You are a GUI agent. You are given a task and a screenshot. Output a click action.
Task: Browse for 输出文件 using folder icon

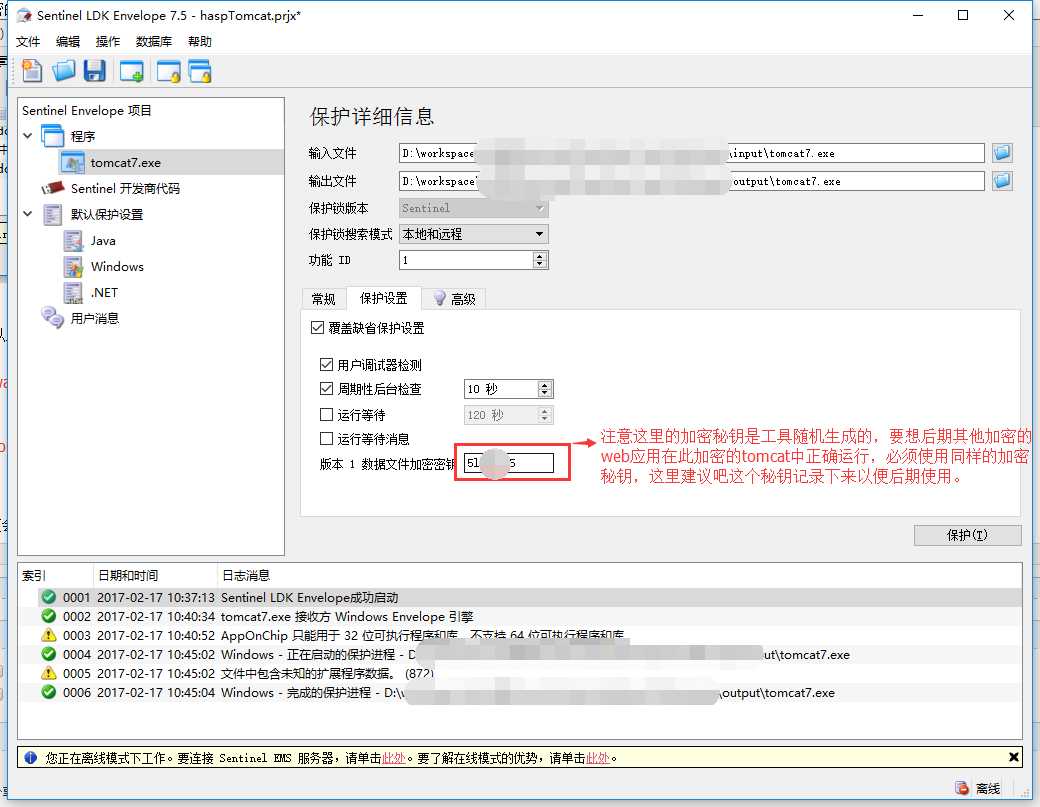point(1002,181)
